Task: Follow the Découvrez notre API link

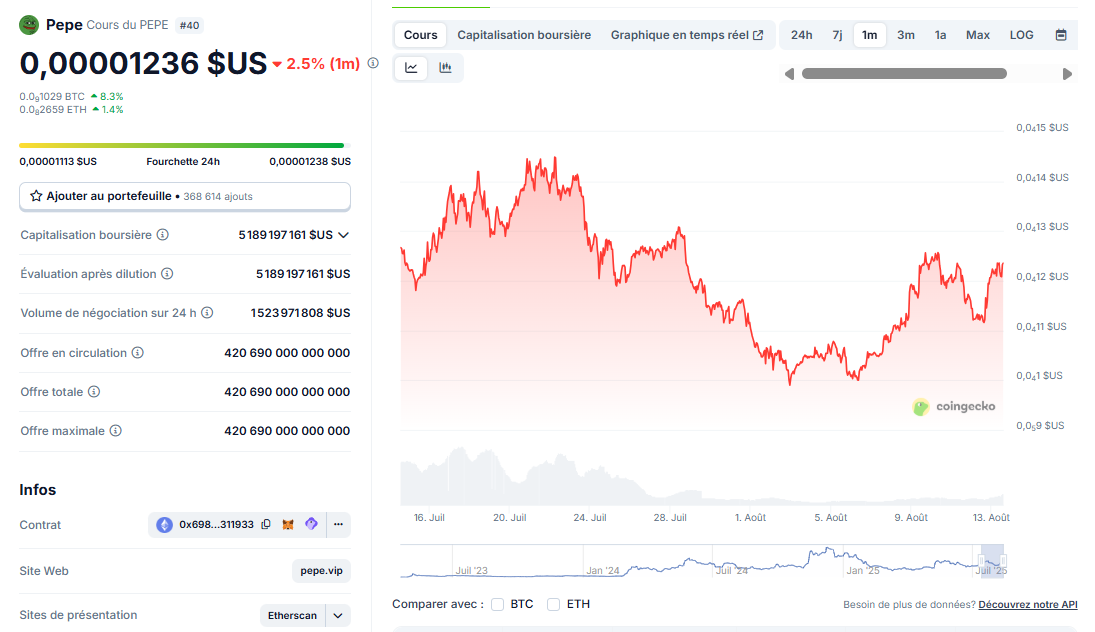Action: point(1027,605)
